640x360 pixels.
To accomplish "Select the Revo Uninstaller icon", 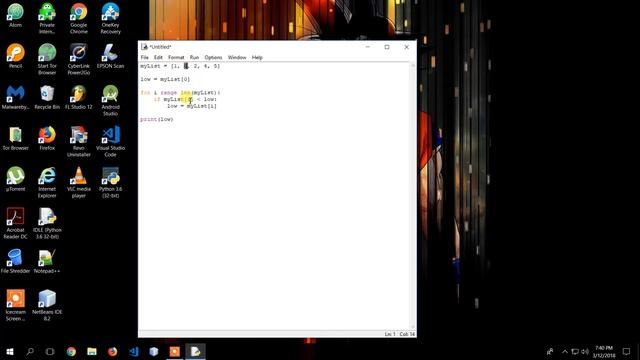I will [x=78, y=142].
